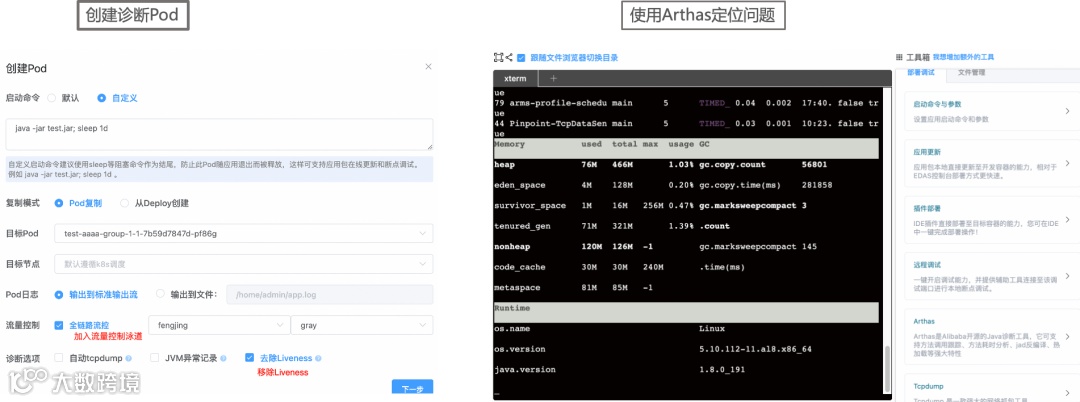Click the arms-profile-schedu thread row
This screenshot has height=402, width=1080.
[x=686, y=103]
